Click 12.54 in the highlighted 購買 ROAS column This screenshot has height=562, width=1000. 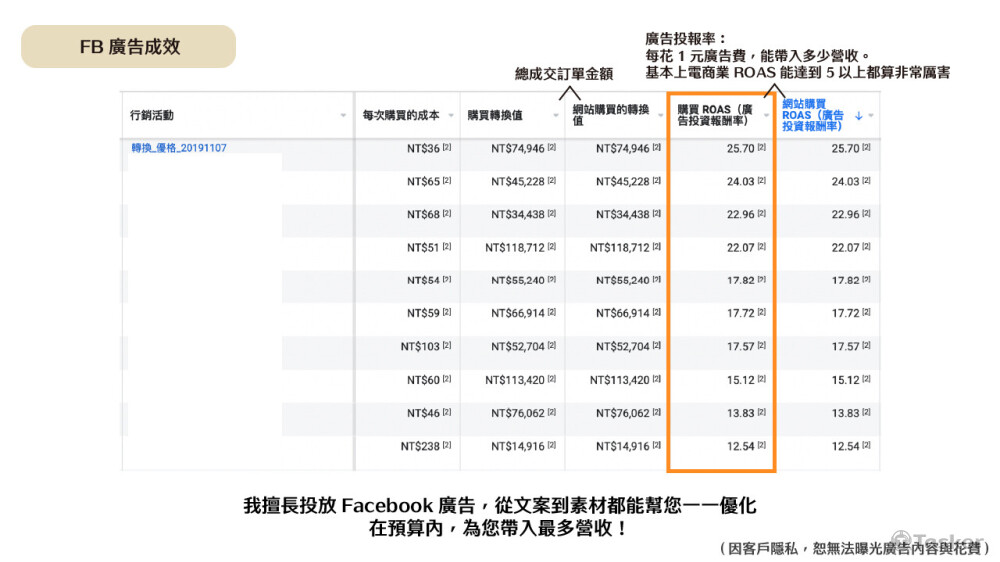(740, 447)
